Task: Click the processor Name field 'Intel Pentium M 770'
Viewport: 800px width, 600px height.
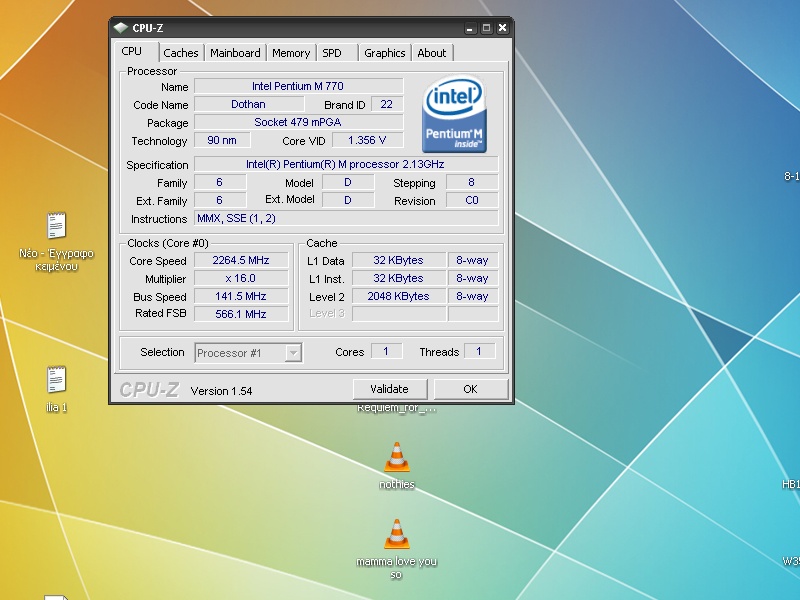Action: tap(298, 86)
